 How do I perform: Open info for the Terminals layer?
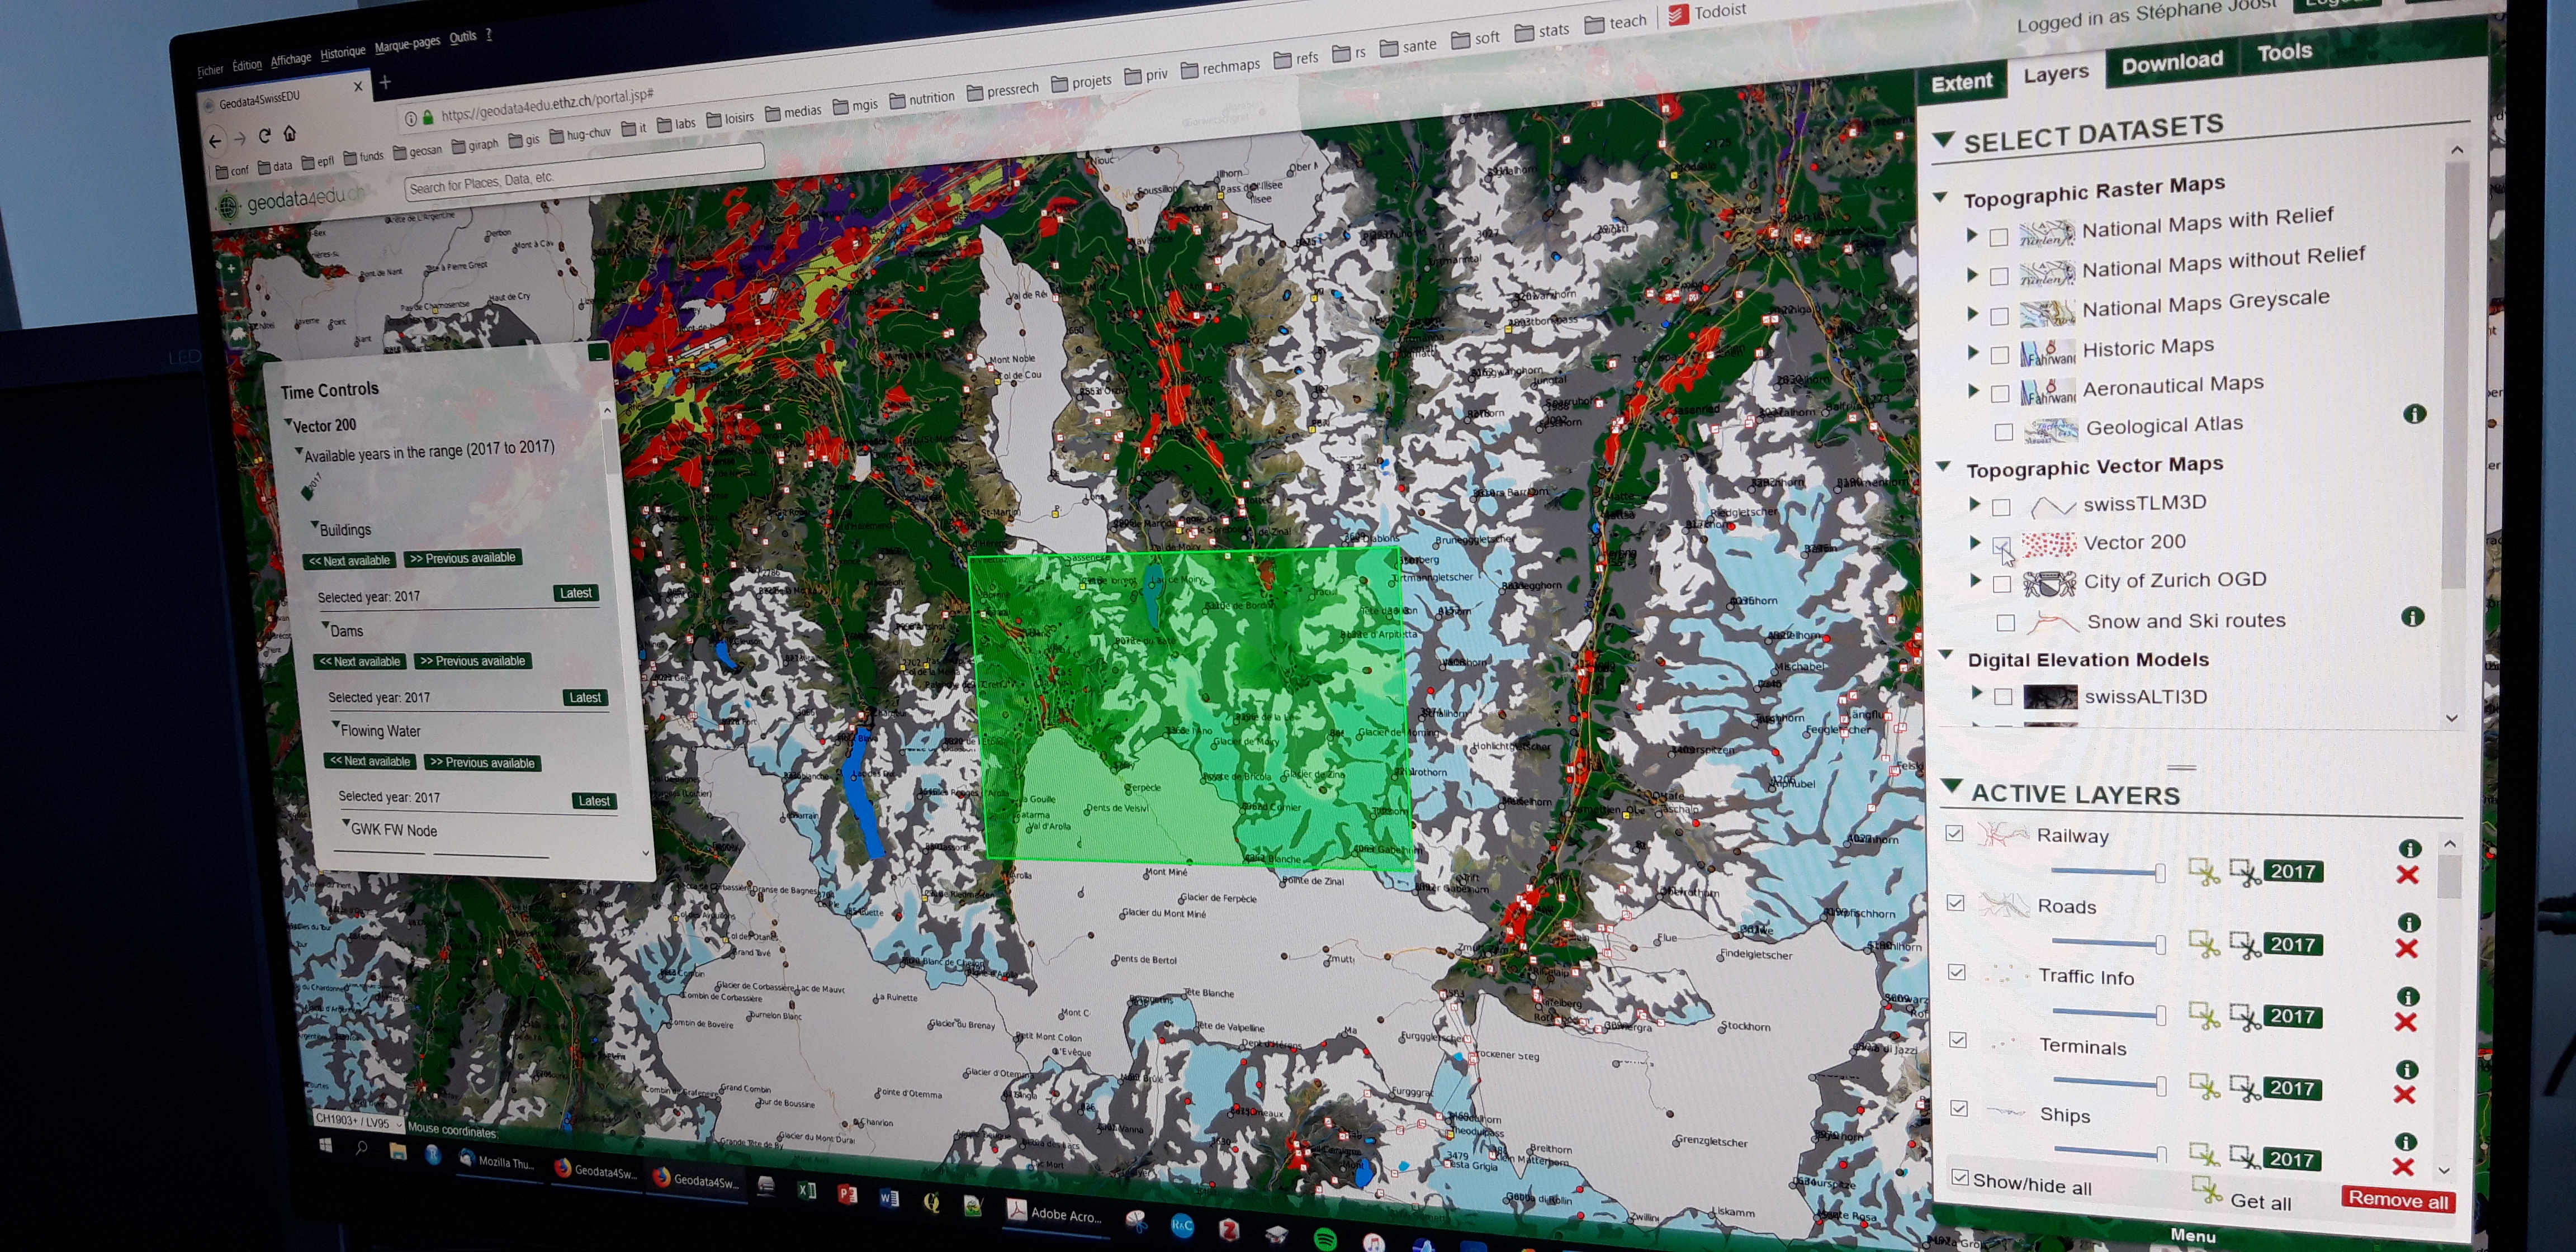point(2407,1069)
